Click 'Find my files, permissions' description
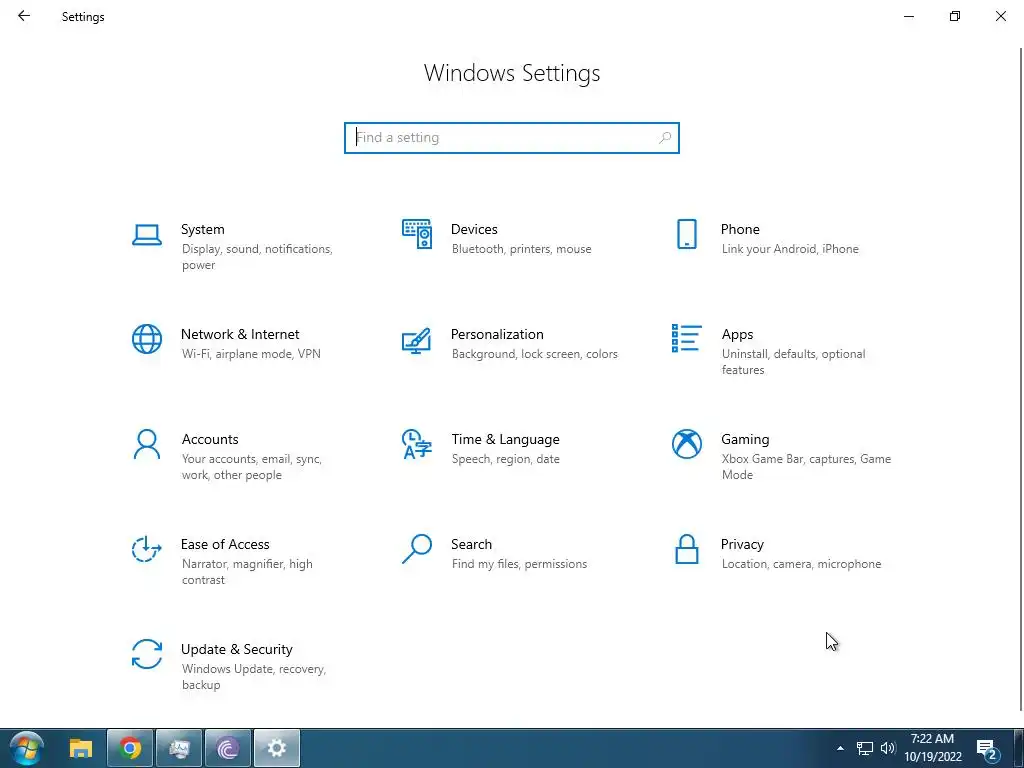1024x768 pixels. pos(519,564)
